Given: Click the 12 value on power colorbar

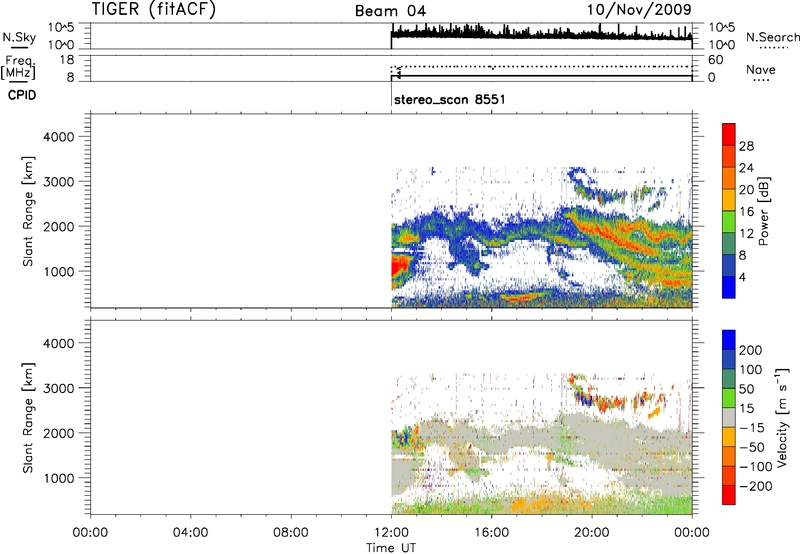Looking at the screenshot, I should tap(746, 234).
